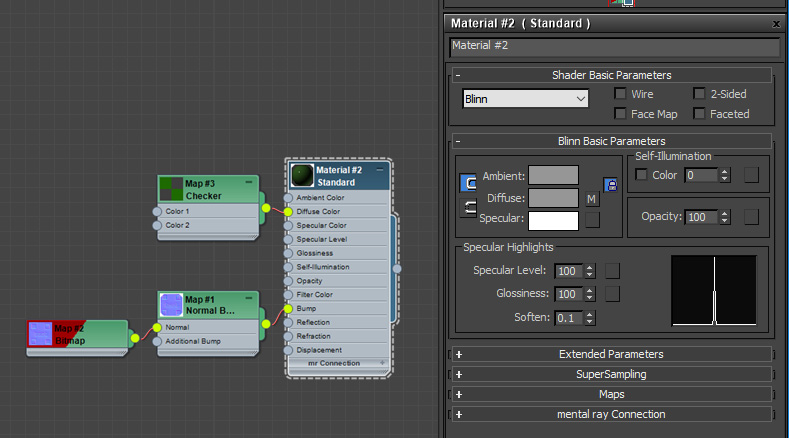Click the Diffuse Color input socket
Viewport: 789px width, 438px height.
coord(289,212)
